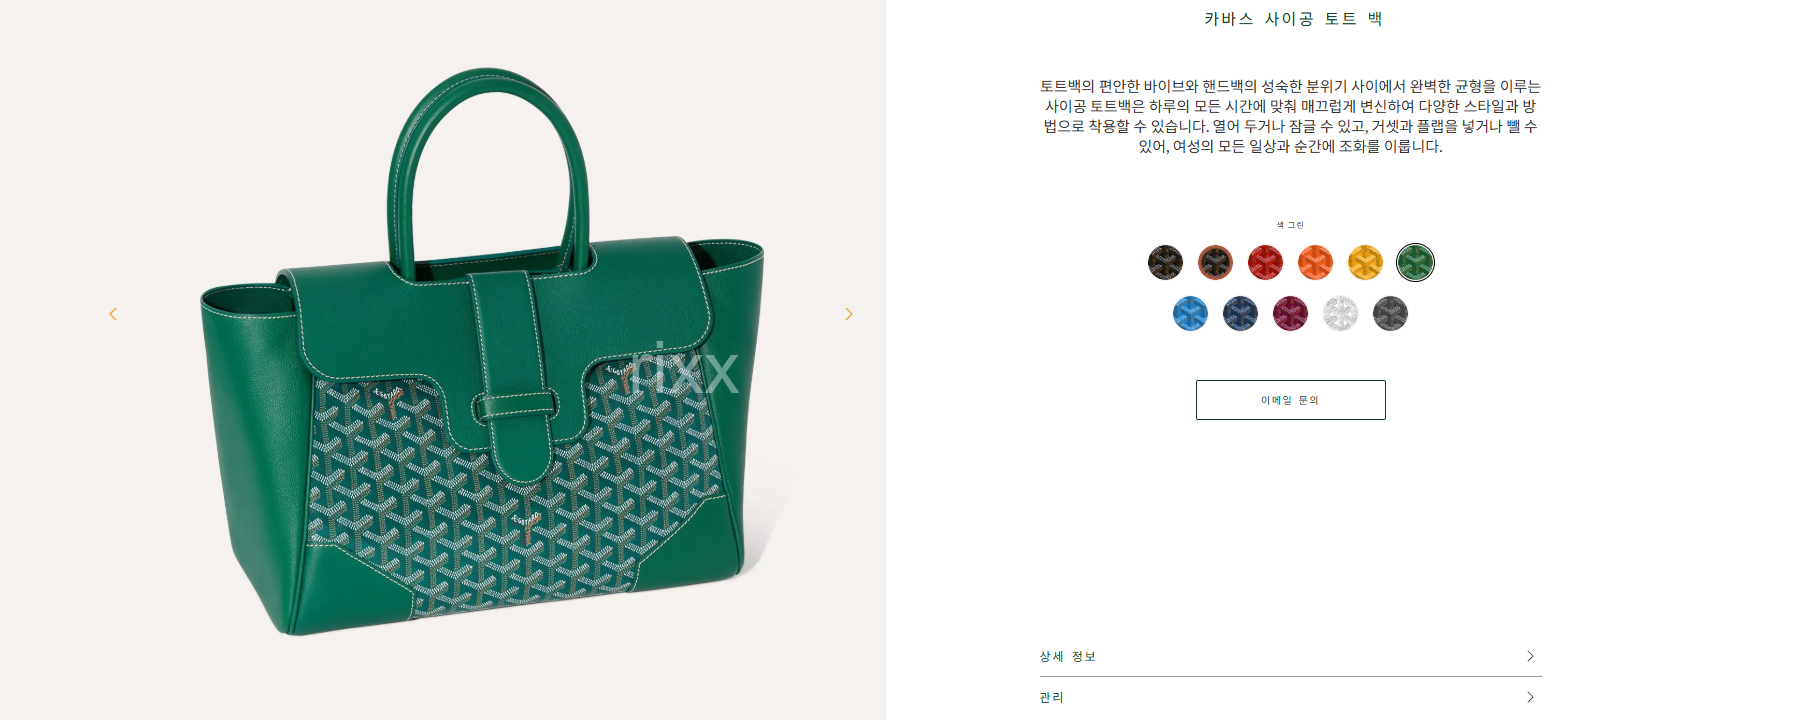Click the 카바스 사이공 토트 백 title

1293,19
